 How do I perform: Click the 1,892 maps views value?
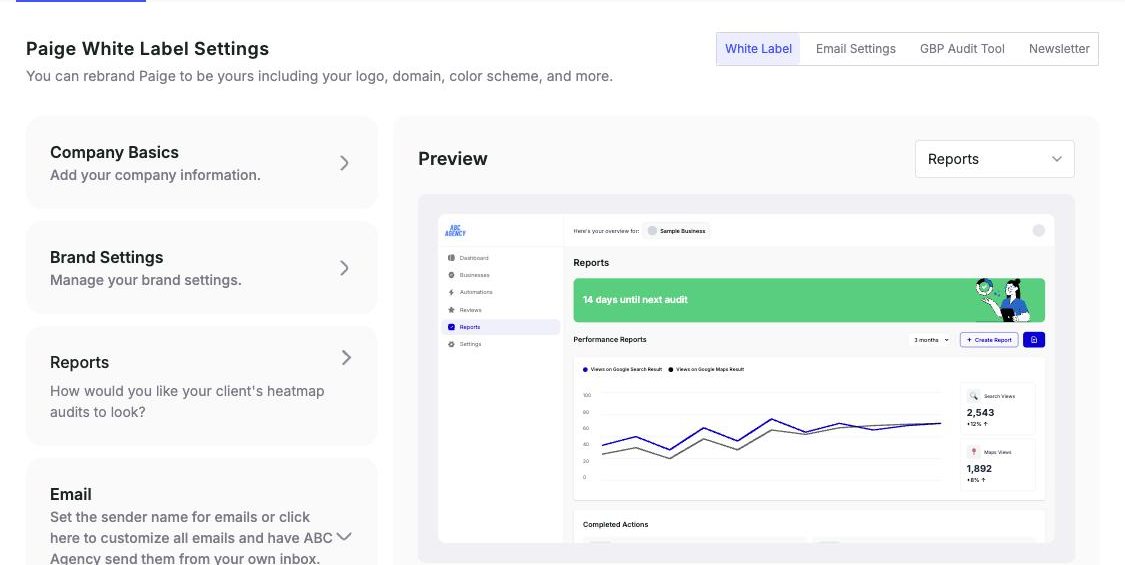click(979, 468)
